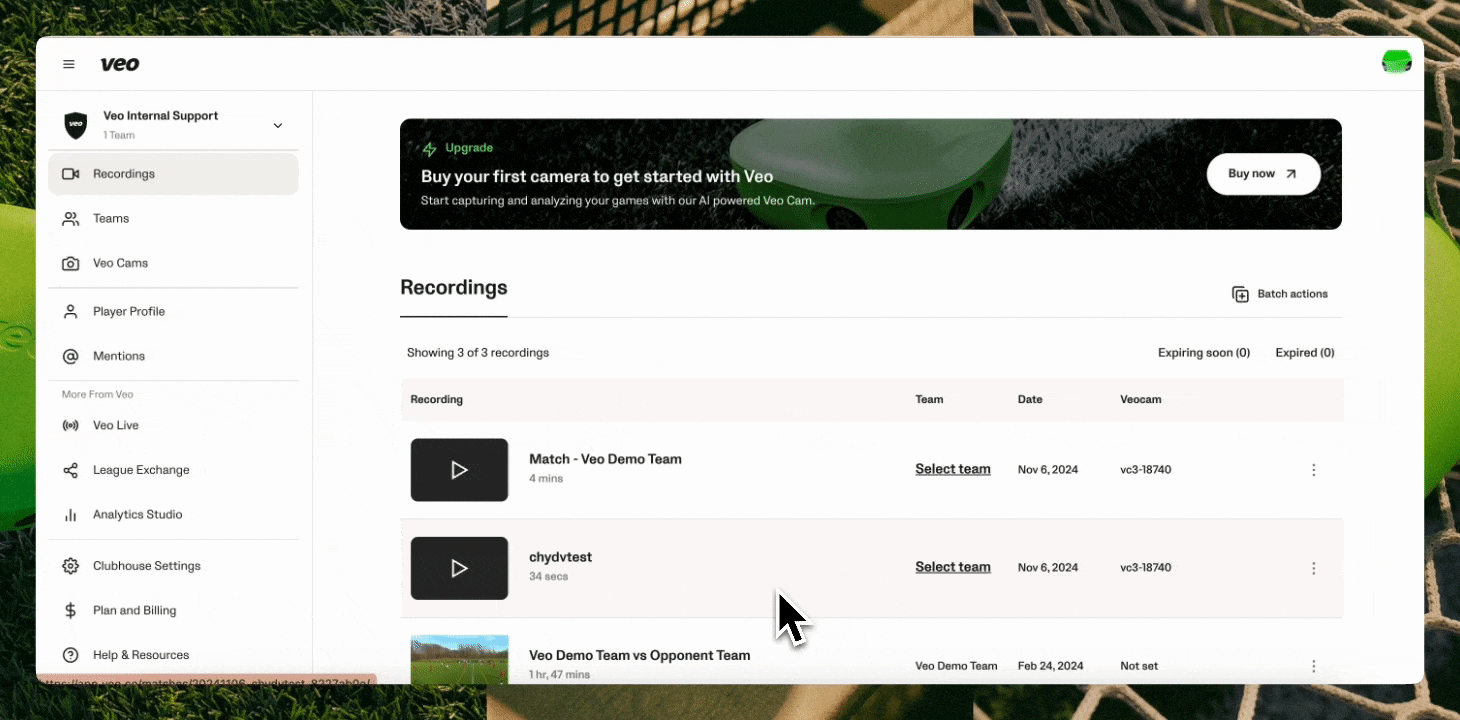Screen dimensions: 1460x720
Task: Click the veo logo in header
Action: coord(120,64)
